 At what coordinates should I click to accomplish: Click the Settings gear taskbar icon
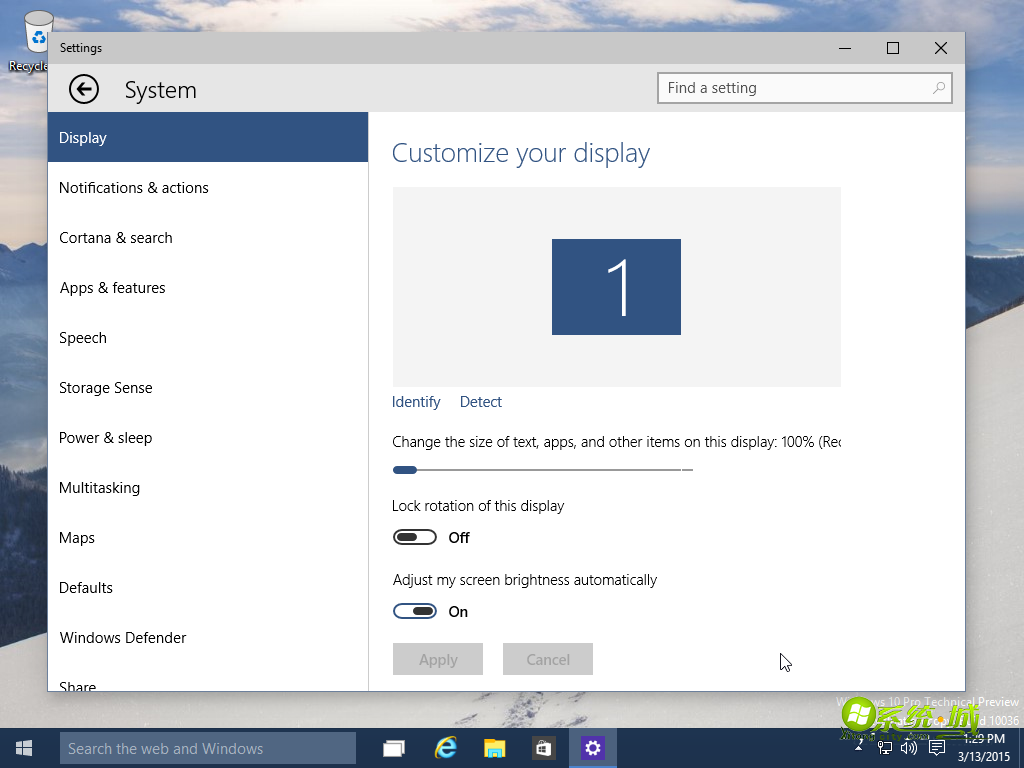pyautogui.click(x=593, y=748)
